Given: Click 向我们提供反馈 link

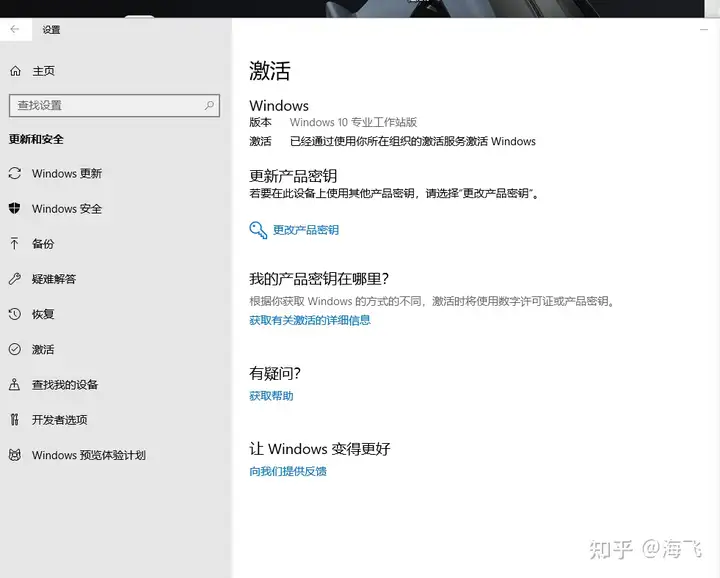Looking at the screenshot, I should 288,471.
